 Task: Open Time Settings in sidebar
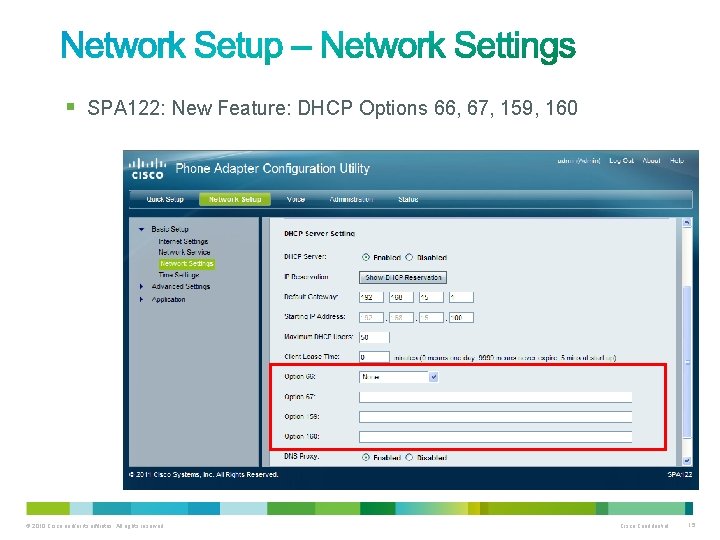[x=179, y=275]
